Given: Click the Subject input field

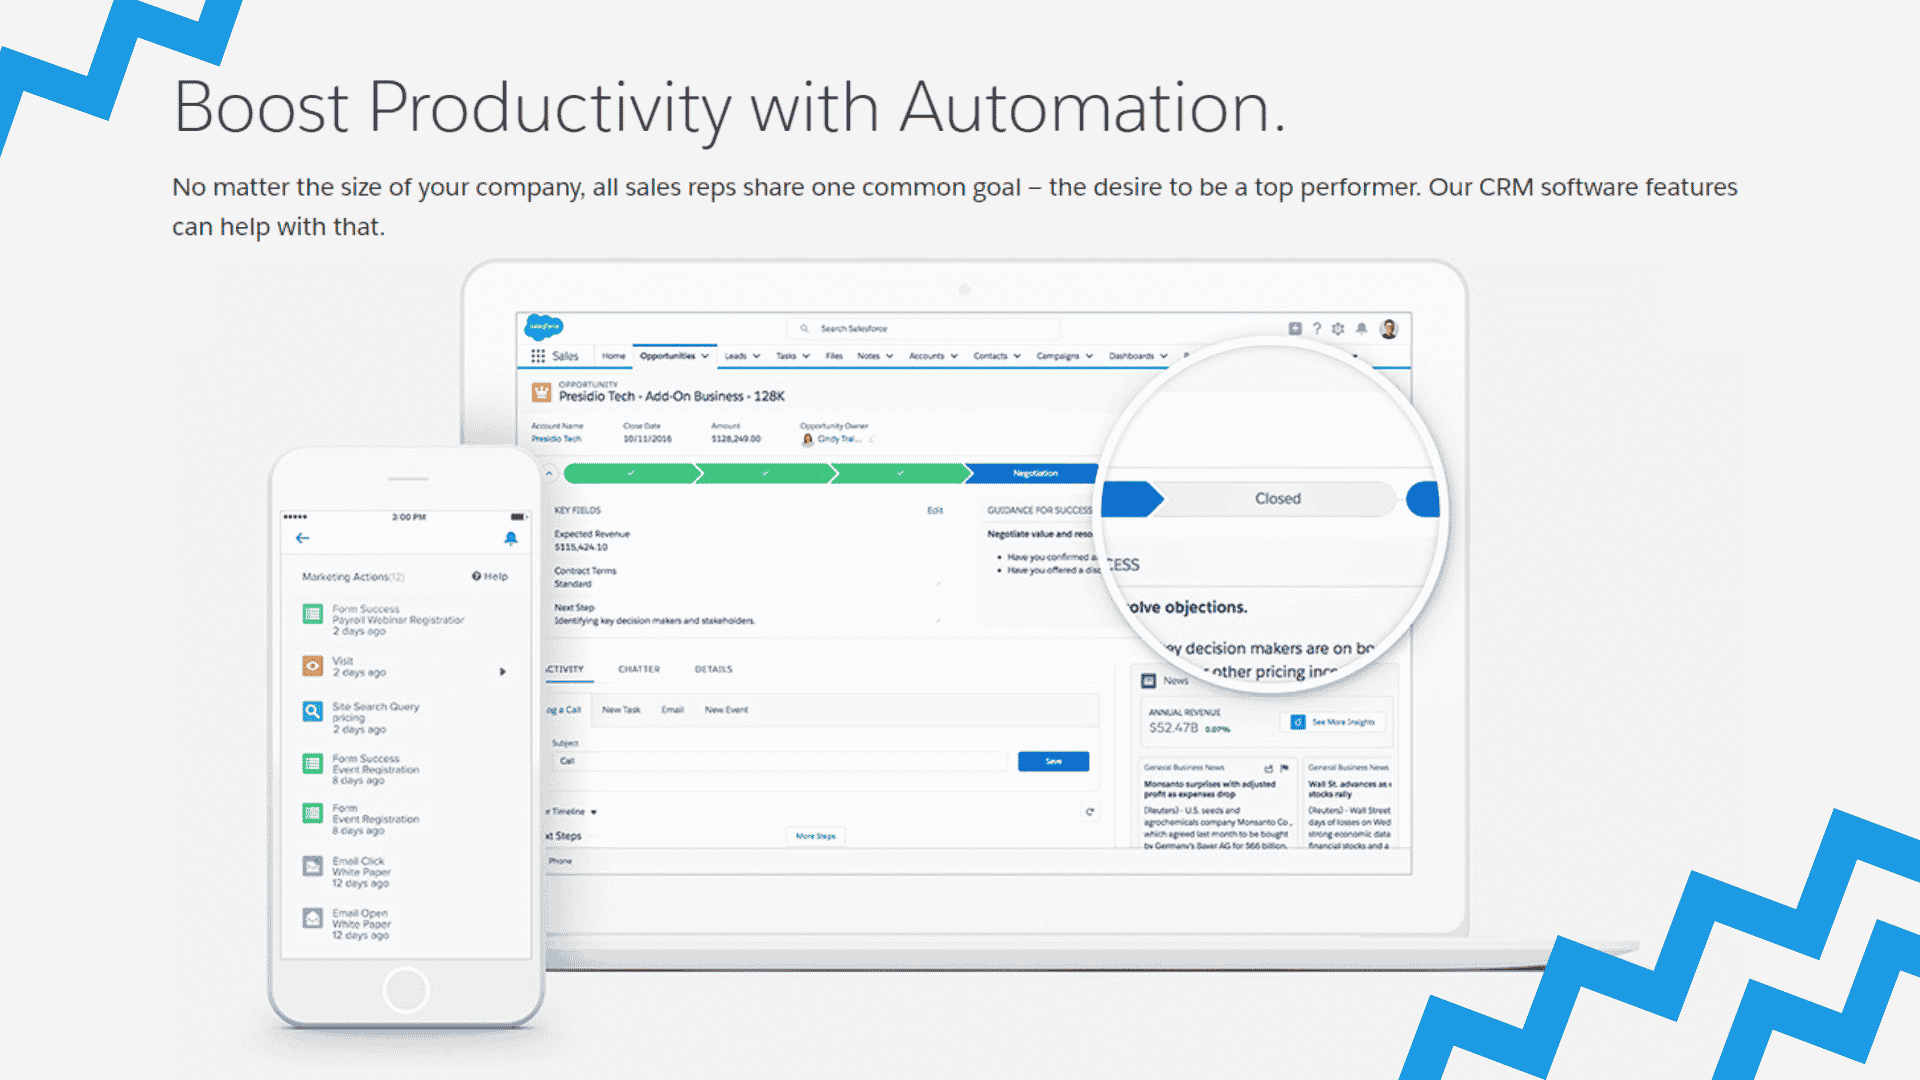Looking at the screenshot, I should 780,761.
